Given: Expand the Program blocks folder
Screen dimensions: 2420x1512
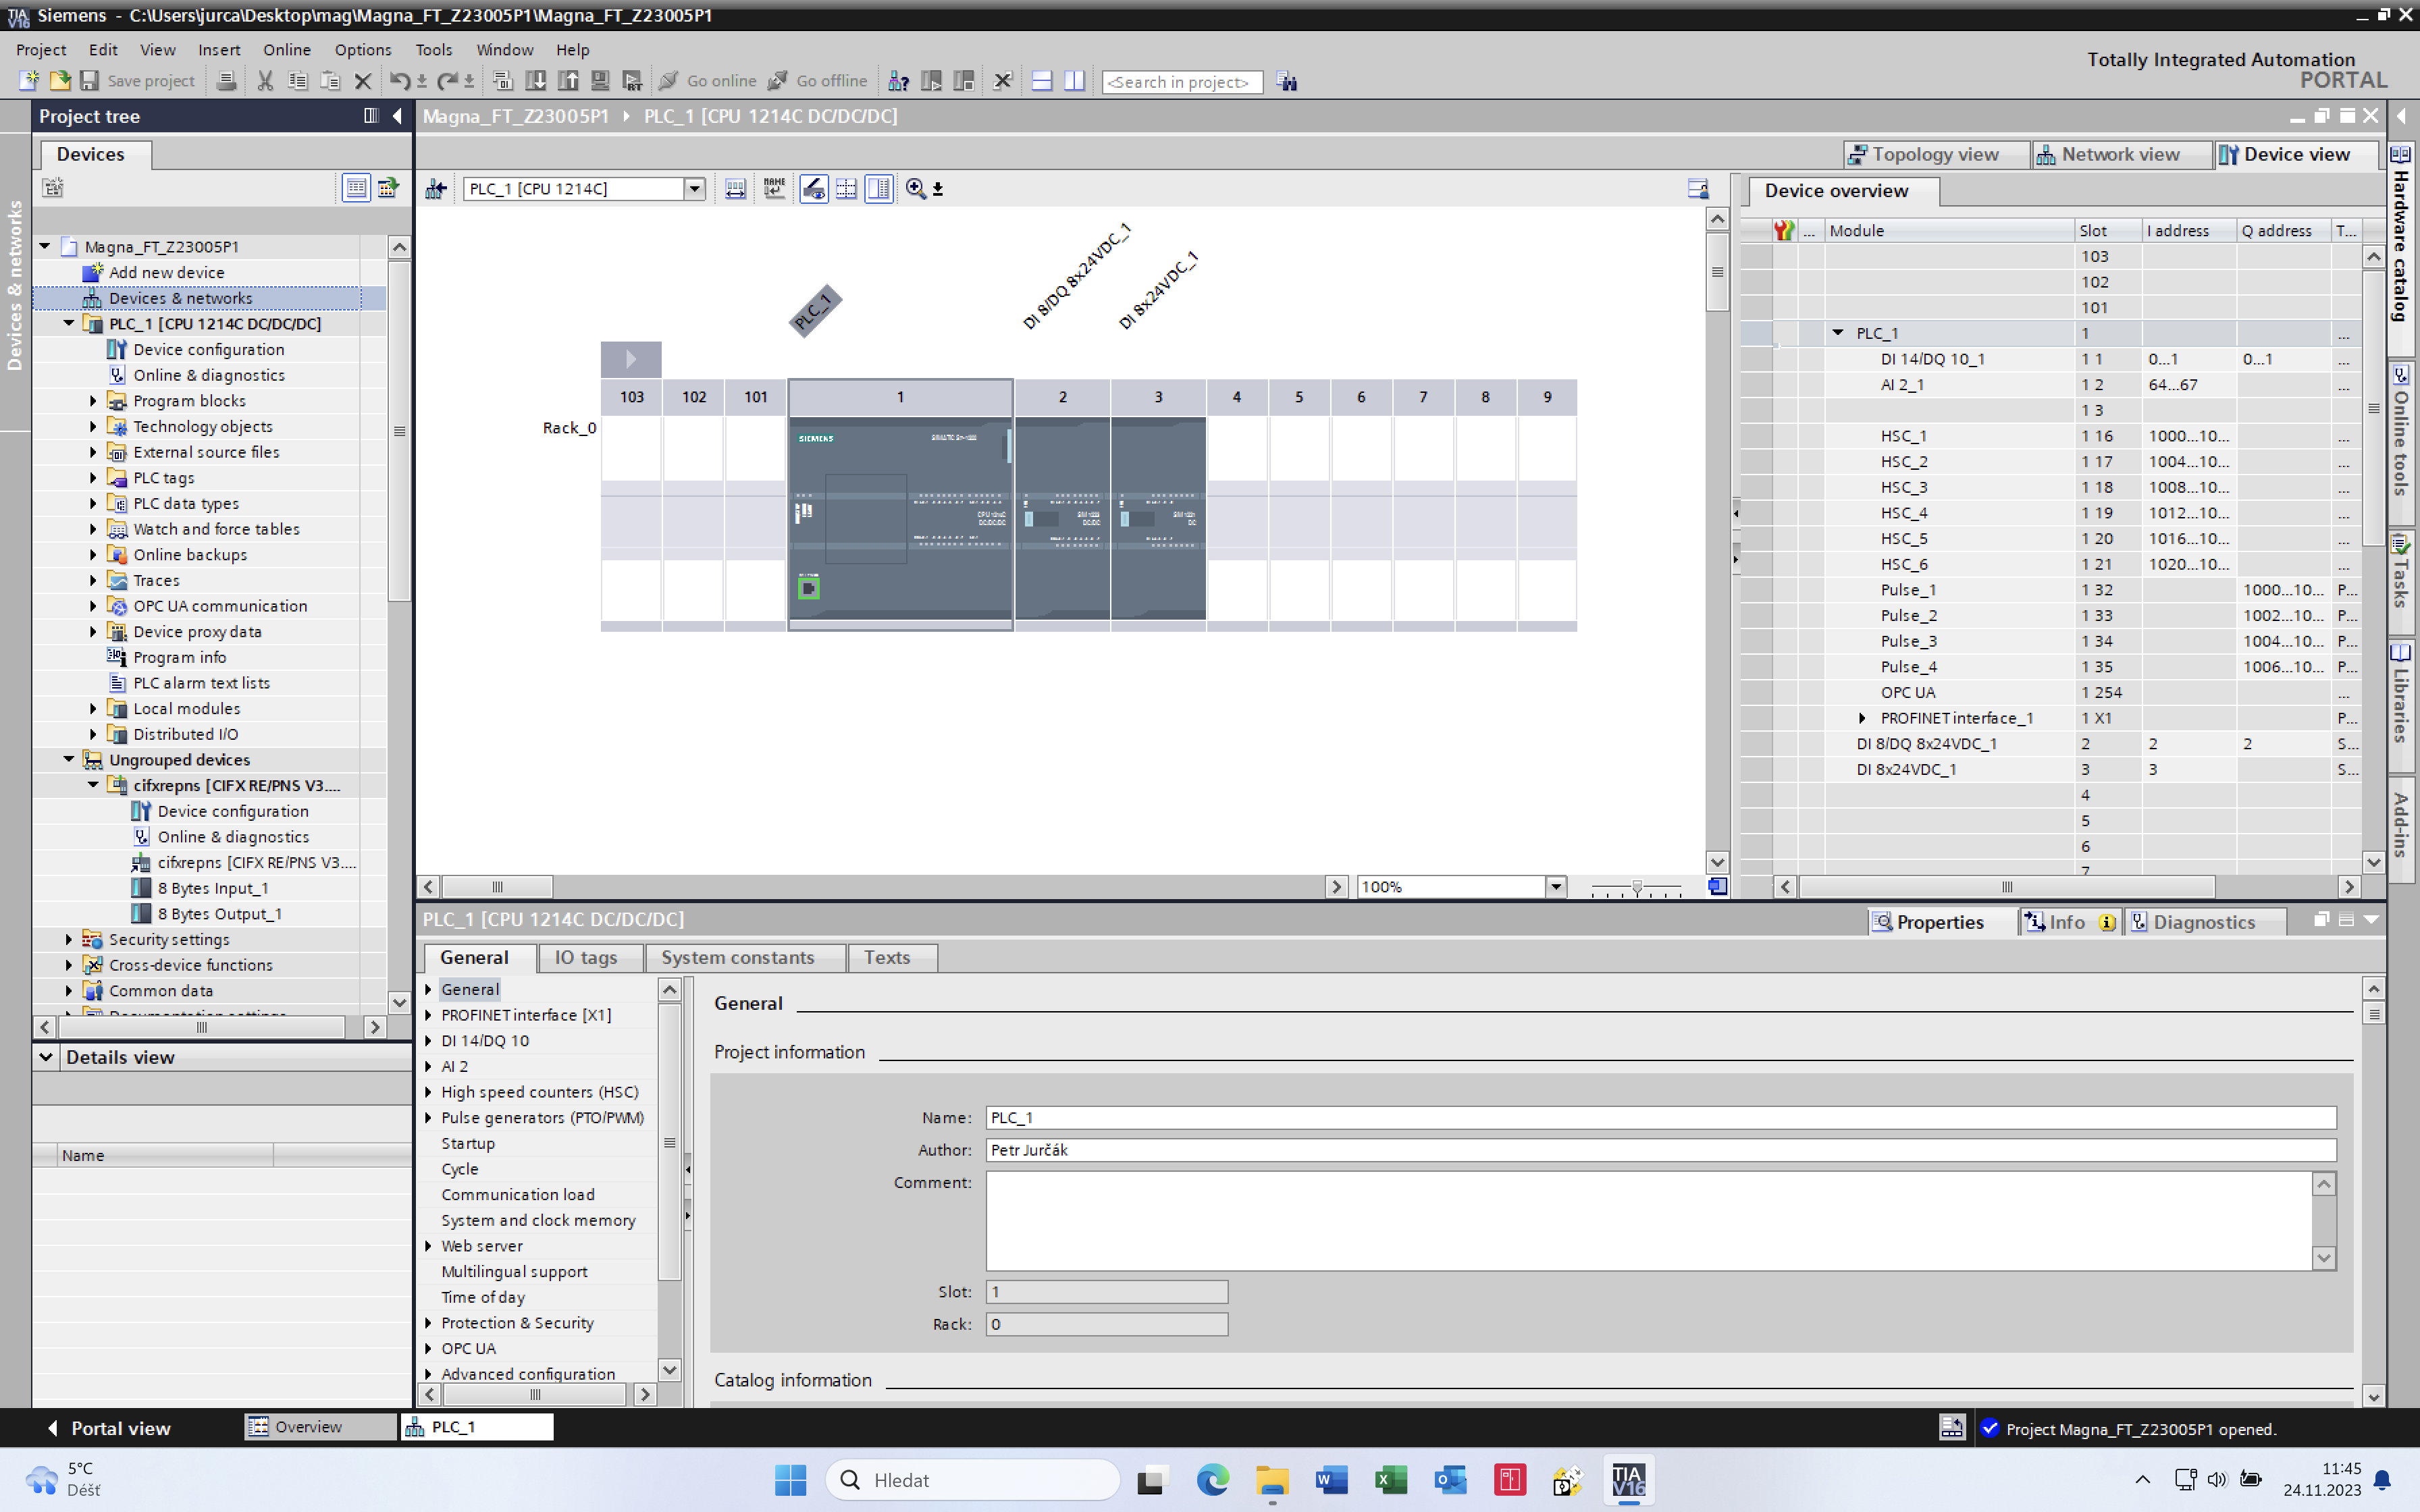Looking at the screenshot, I should pos(94,401).
